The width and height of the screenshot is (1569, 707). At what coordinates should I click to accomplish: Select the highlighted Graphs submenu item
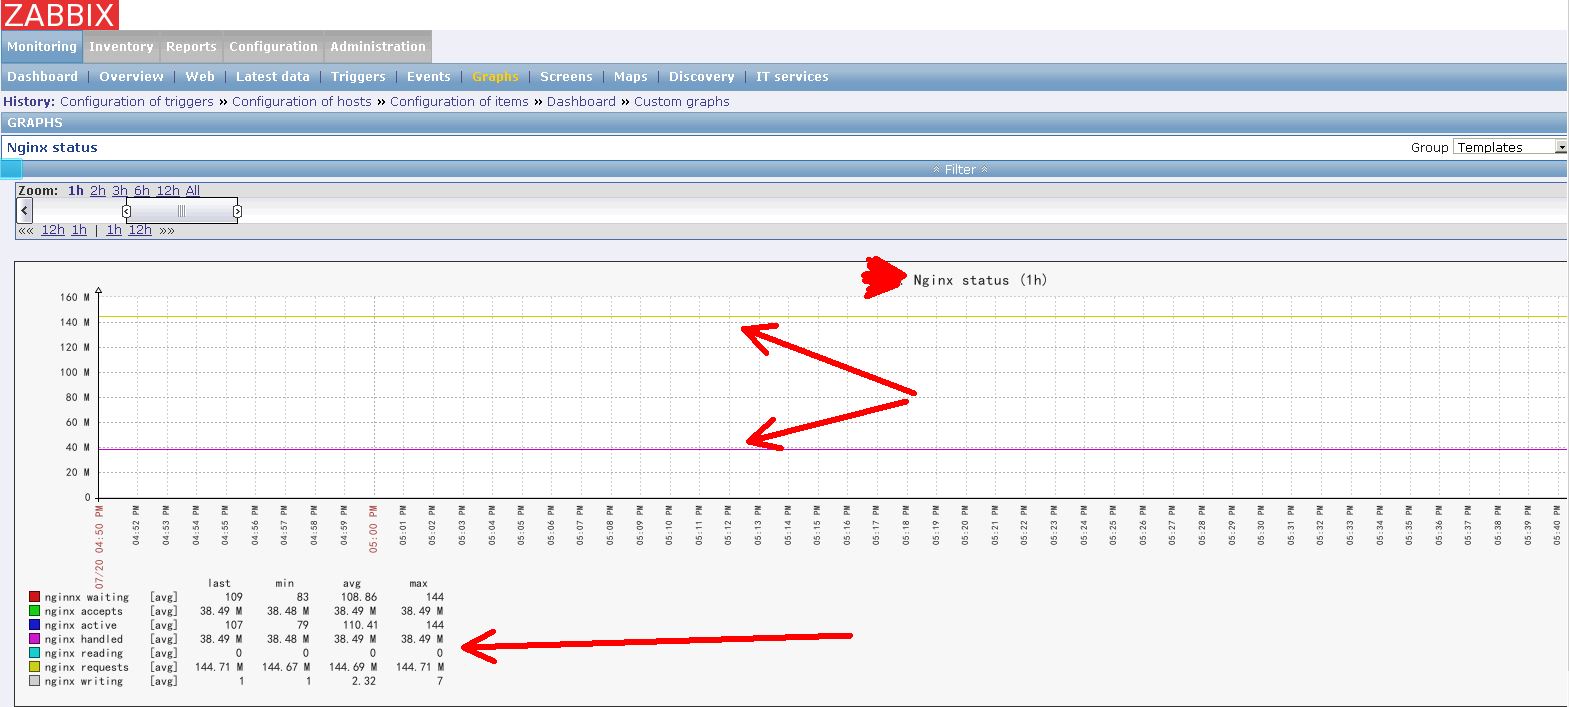pyautogui.click(x=495, y=76)
